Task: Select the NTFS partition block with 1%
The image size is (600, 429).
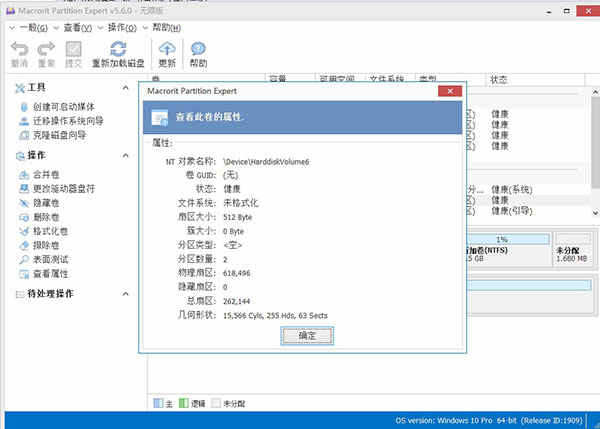Action: 508,249
